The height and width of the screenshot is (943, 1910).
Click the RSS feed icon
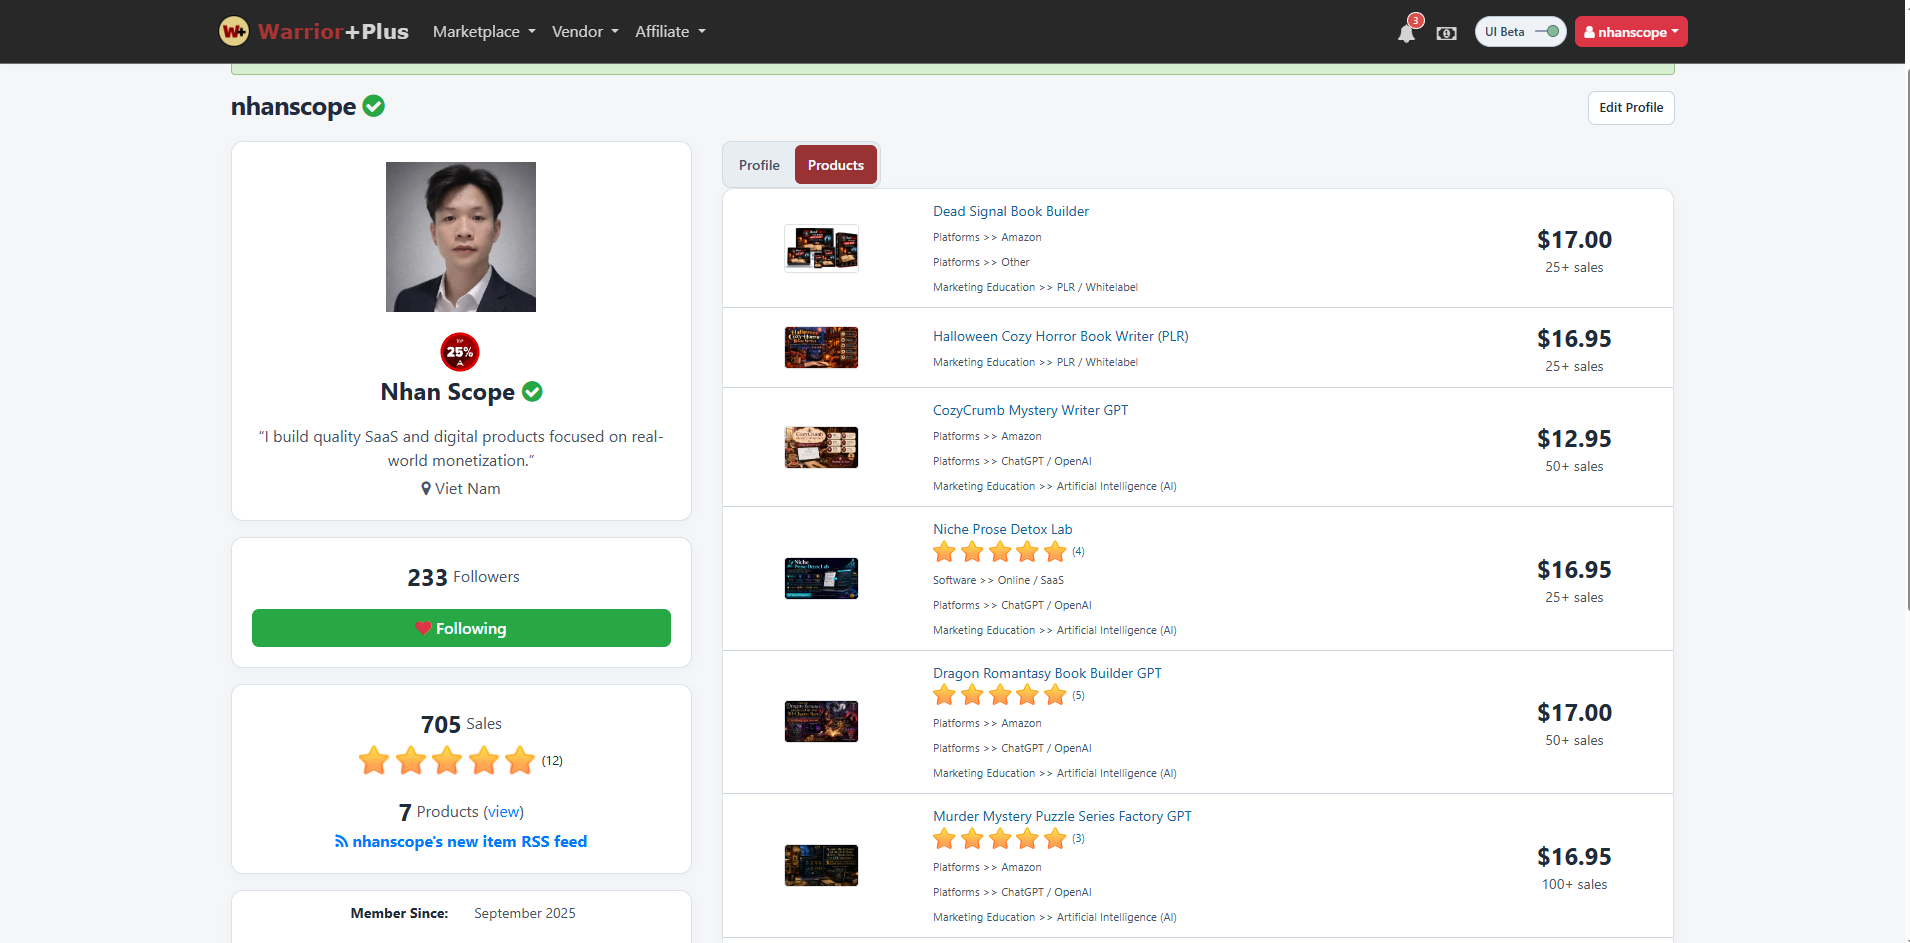(341, 842)
